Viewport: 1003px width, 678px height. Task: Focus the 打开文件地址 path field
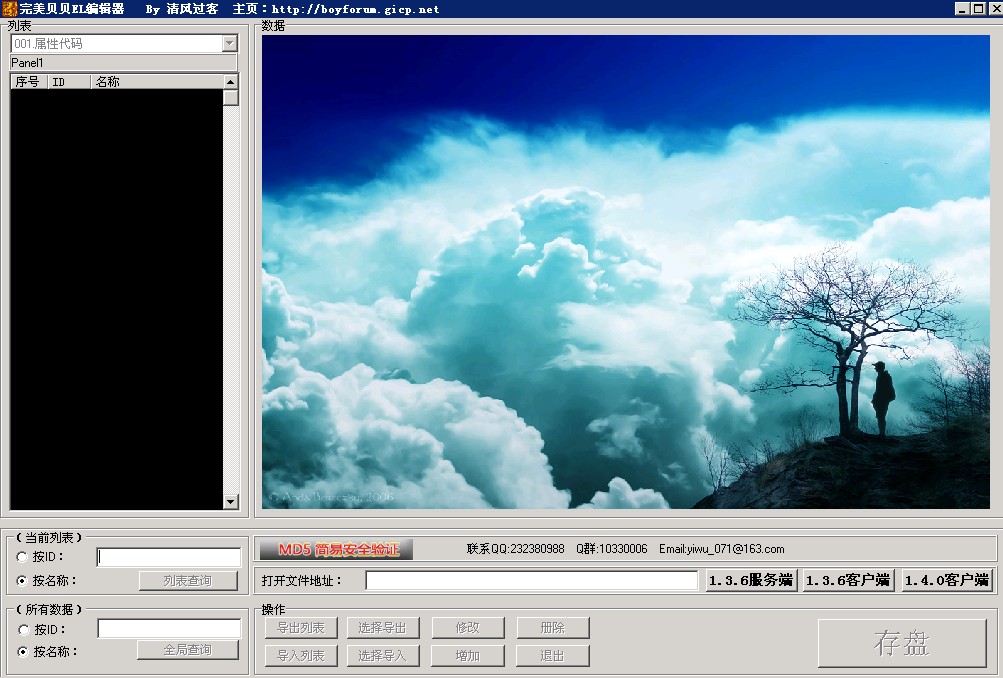pyautogui.click(x=531, y=580)
